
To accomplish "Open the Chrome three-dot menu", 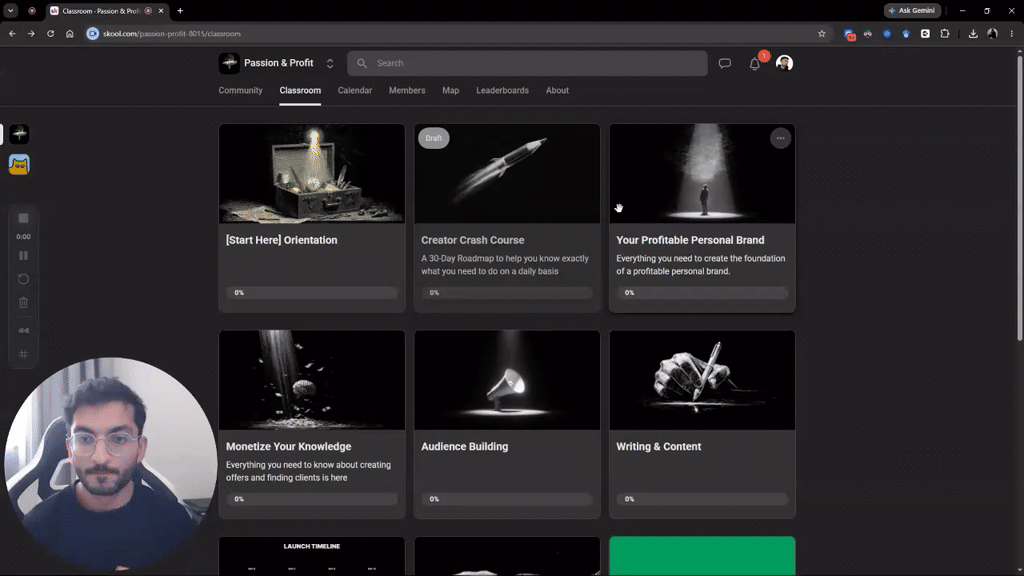I will pos(1012,34).
